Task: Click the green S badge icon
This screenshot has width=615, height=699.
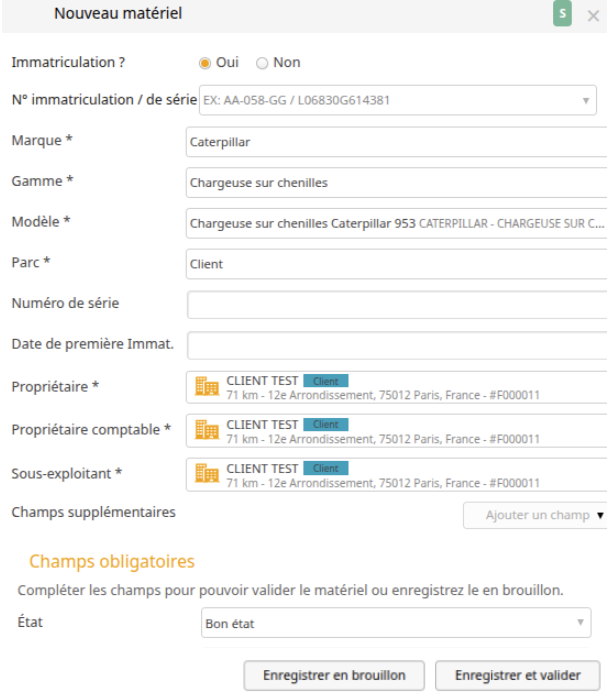Action: click(x=562, y=14)
